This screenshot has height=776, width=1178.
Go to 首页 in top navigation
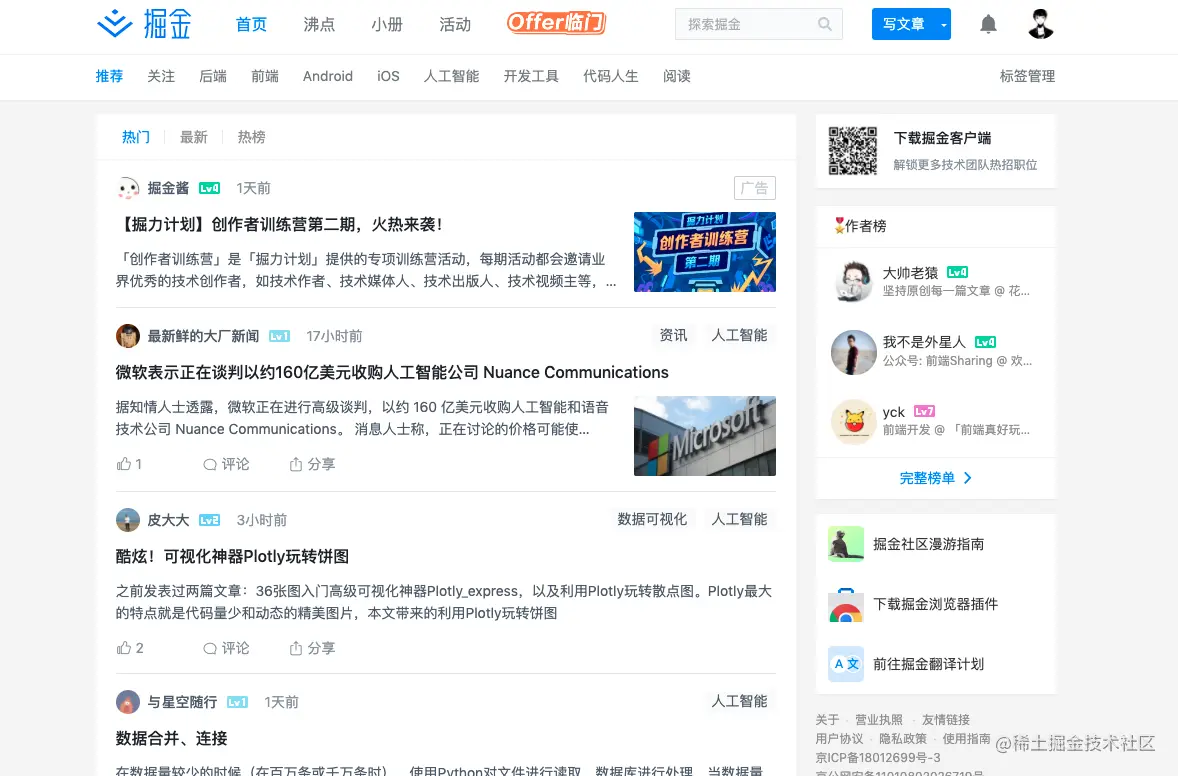[x=251, y=24]
